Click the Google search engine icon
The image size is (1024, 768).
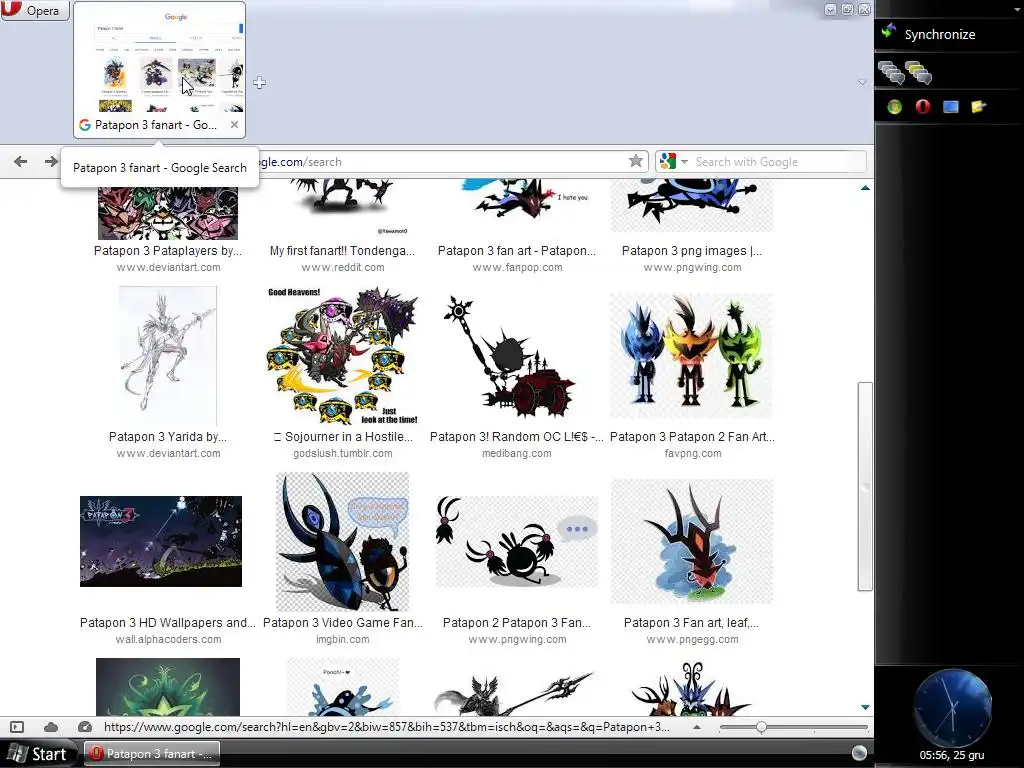[x=667, y=161]
